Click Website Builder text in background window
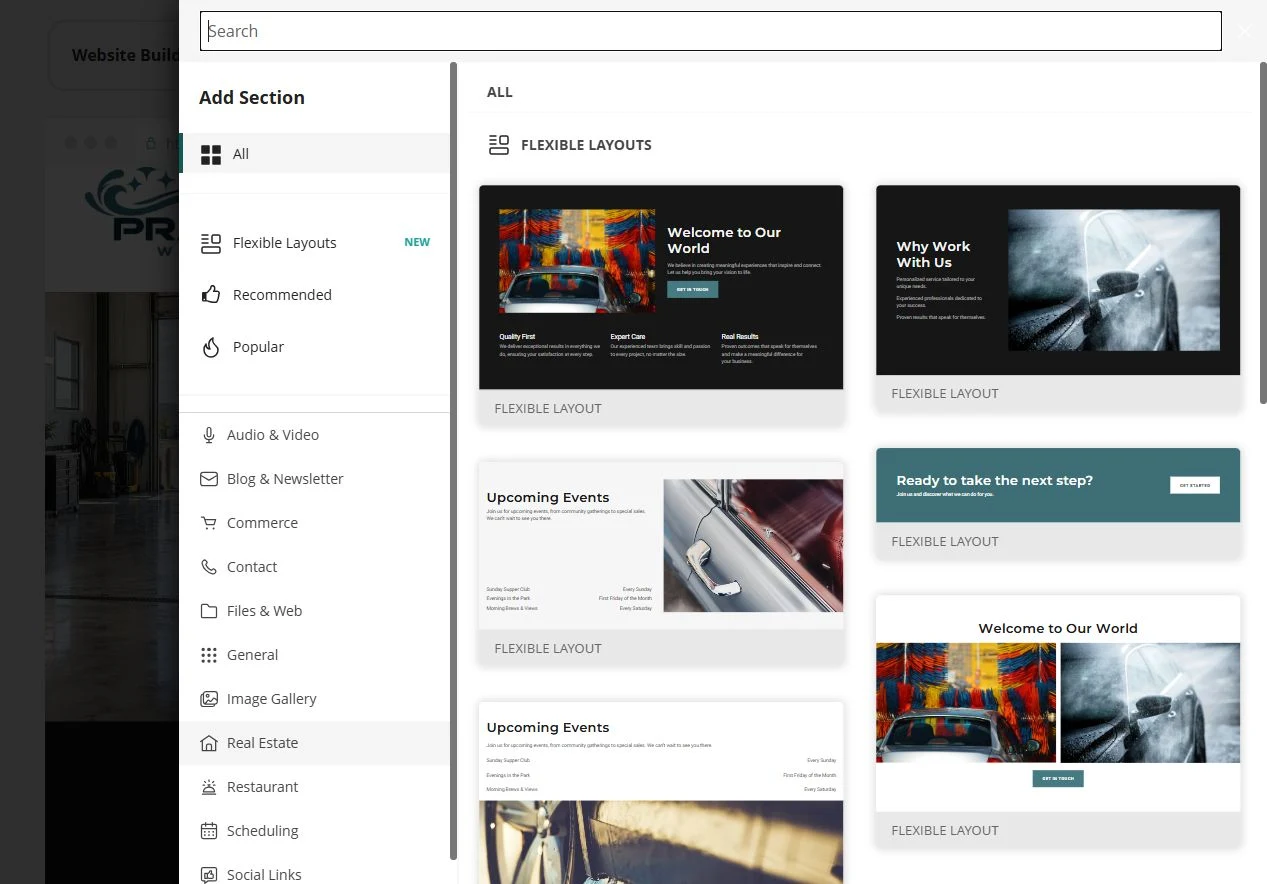Screen dimensions: 1267x884 click(x=124, y=55)
